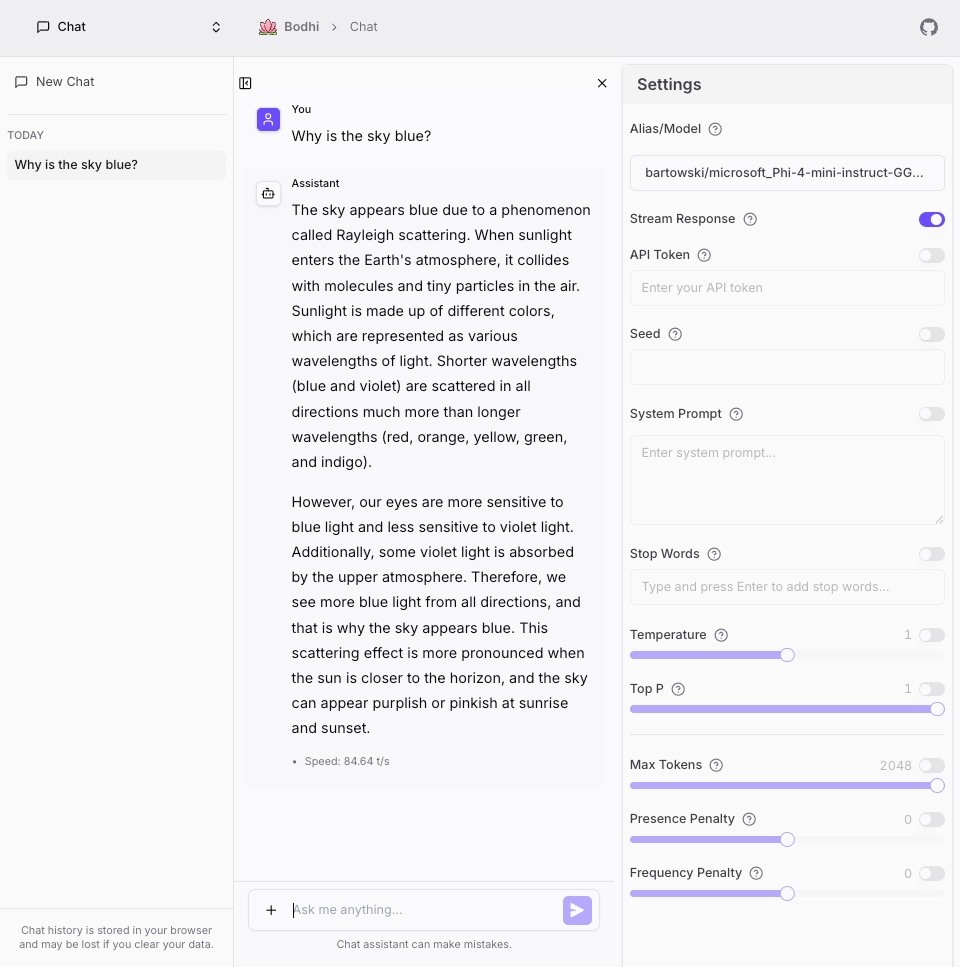Image resolution: width=960 pixels, height=967 pixels.
Task: Click the chat bubble icon beside New Chat
Action: 21,81
